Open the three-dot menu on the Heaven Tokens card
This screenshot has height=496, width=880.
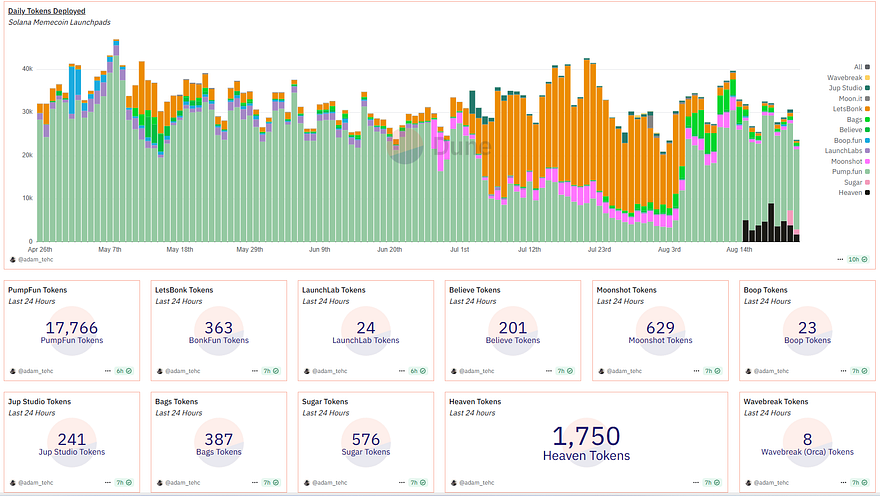pyautogui.click(x=696, y=483)
